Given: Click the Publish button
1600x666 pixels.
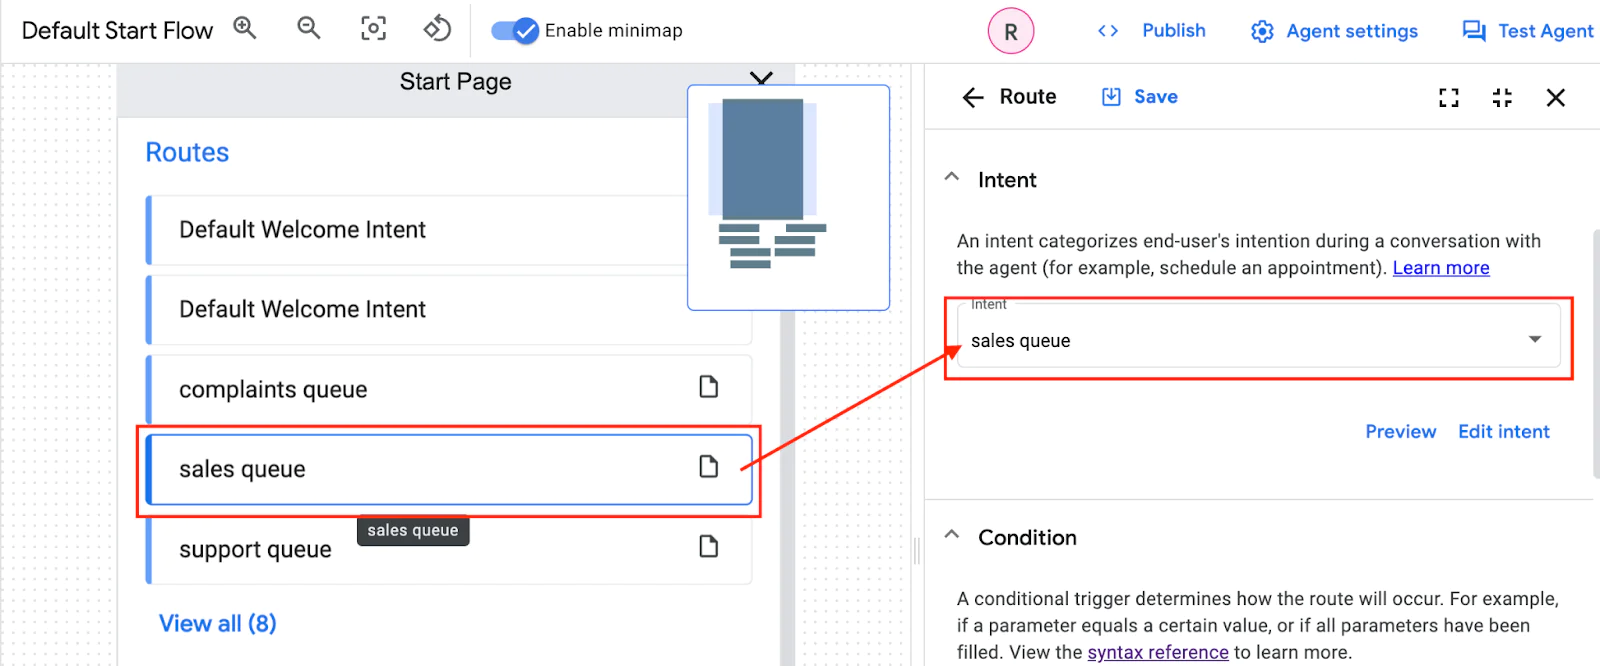Looking at the screenshot, I should (1151, 31).
